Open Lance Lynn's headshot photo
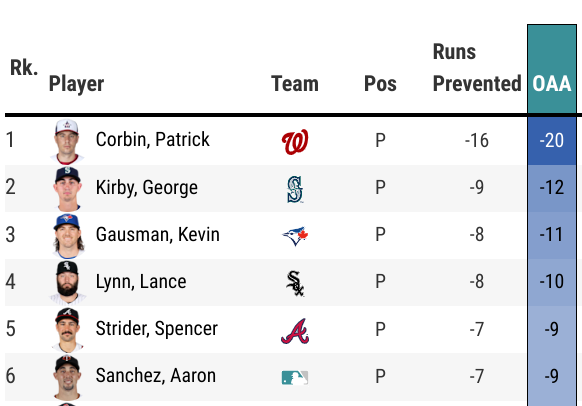582x406 pixels. click(67, 283)
